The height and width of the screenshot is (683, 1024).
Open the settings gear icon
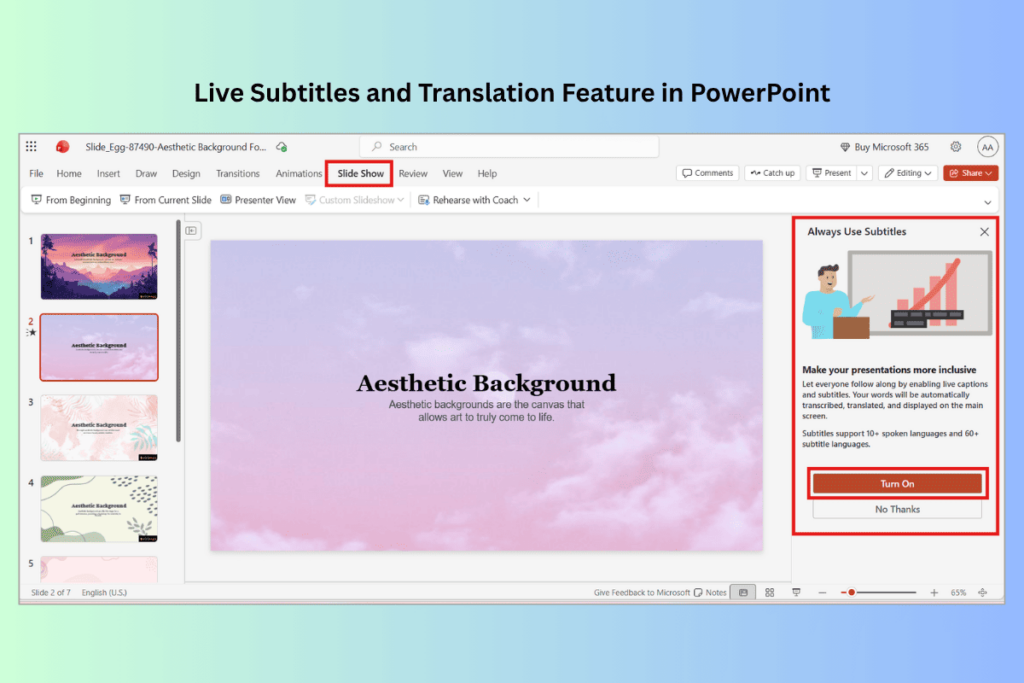pos(955,146)
